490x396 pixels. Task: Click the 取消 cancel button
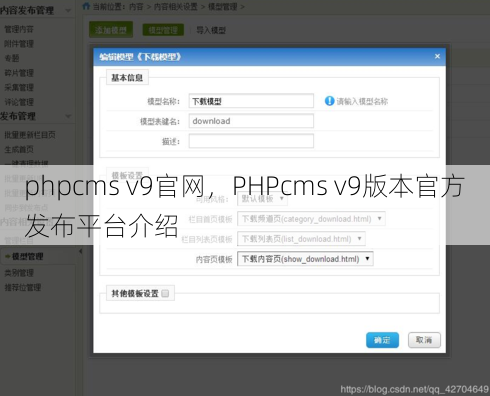tap(424, 340)
